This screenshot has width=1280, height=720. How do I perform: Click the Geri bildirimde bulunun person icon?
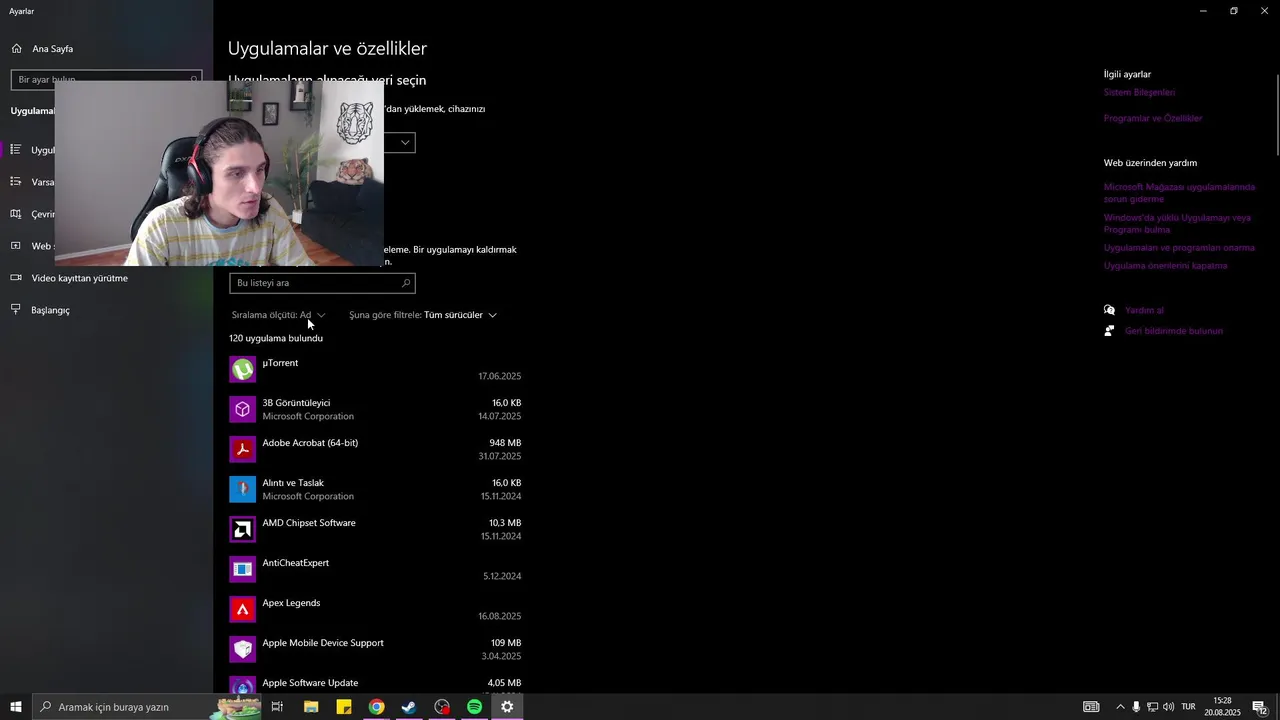(1109, 331)
